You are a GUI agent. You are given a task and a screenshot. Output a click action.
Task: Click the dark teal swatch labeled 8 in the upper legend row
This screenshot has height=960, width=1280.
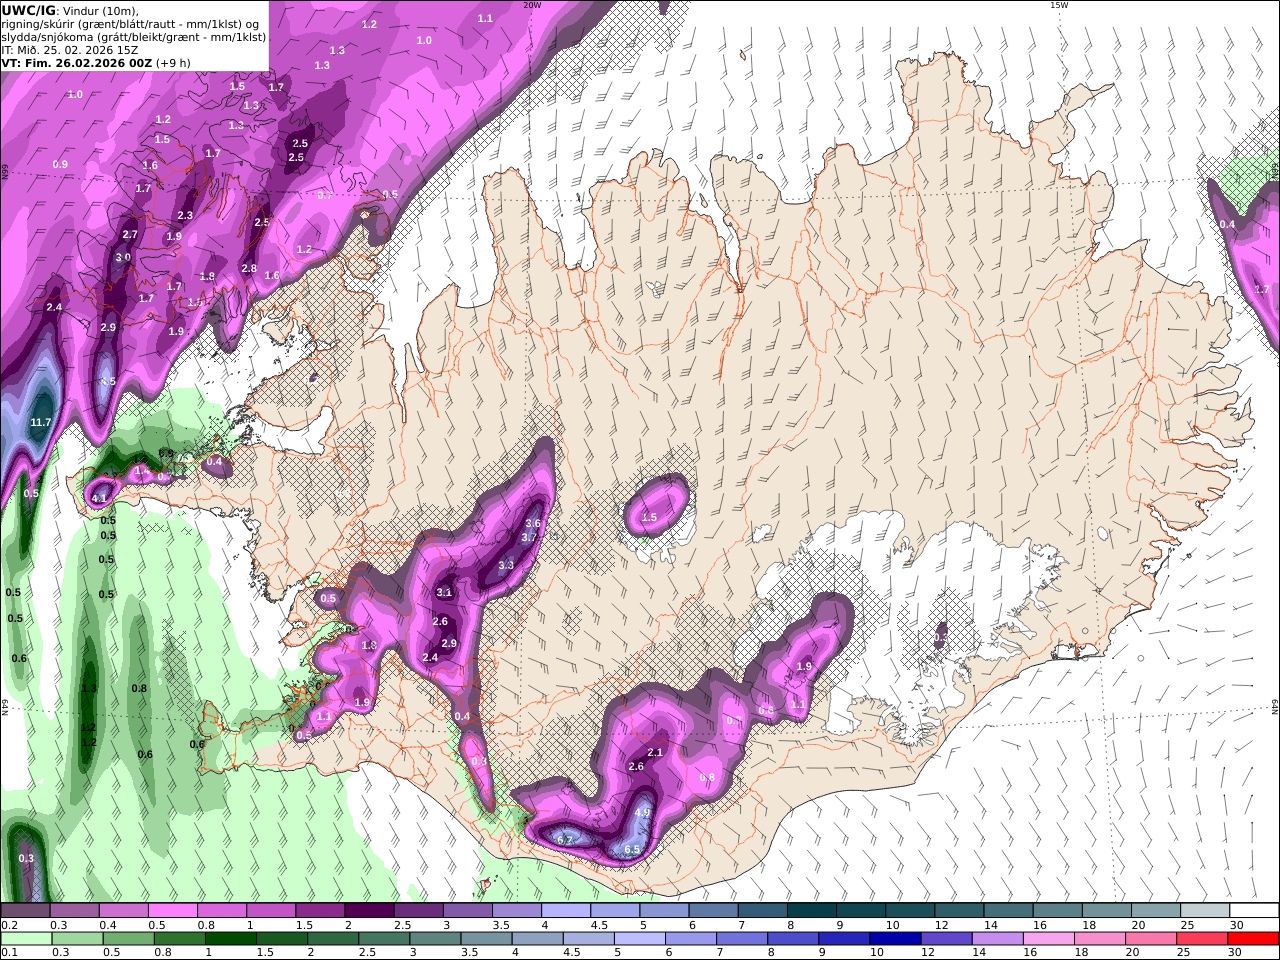(812, 910)
